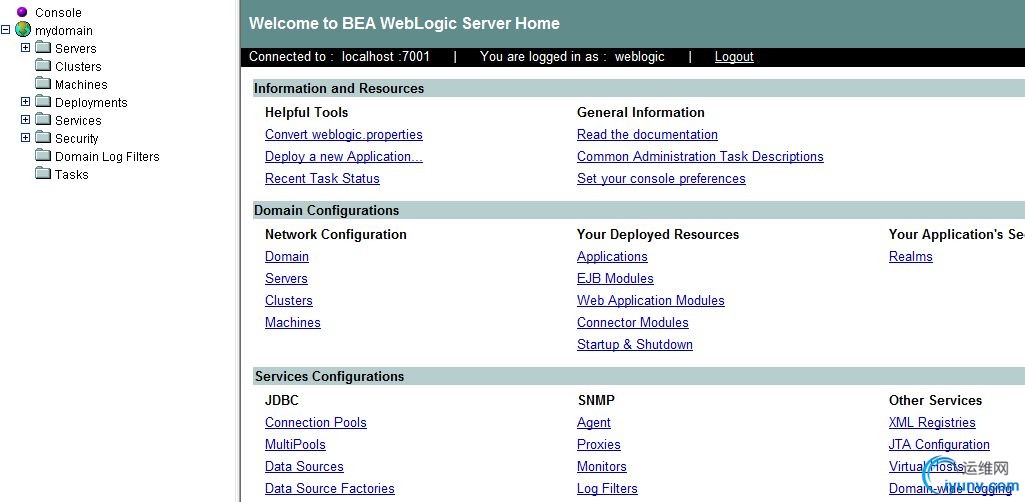Open Services label in the tree
Viewport: 1025px width, 502px height.
tap(78, 120)
